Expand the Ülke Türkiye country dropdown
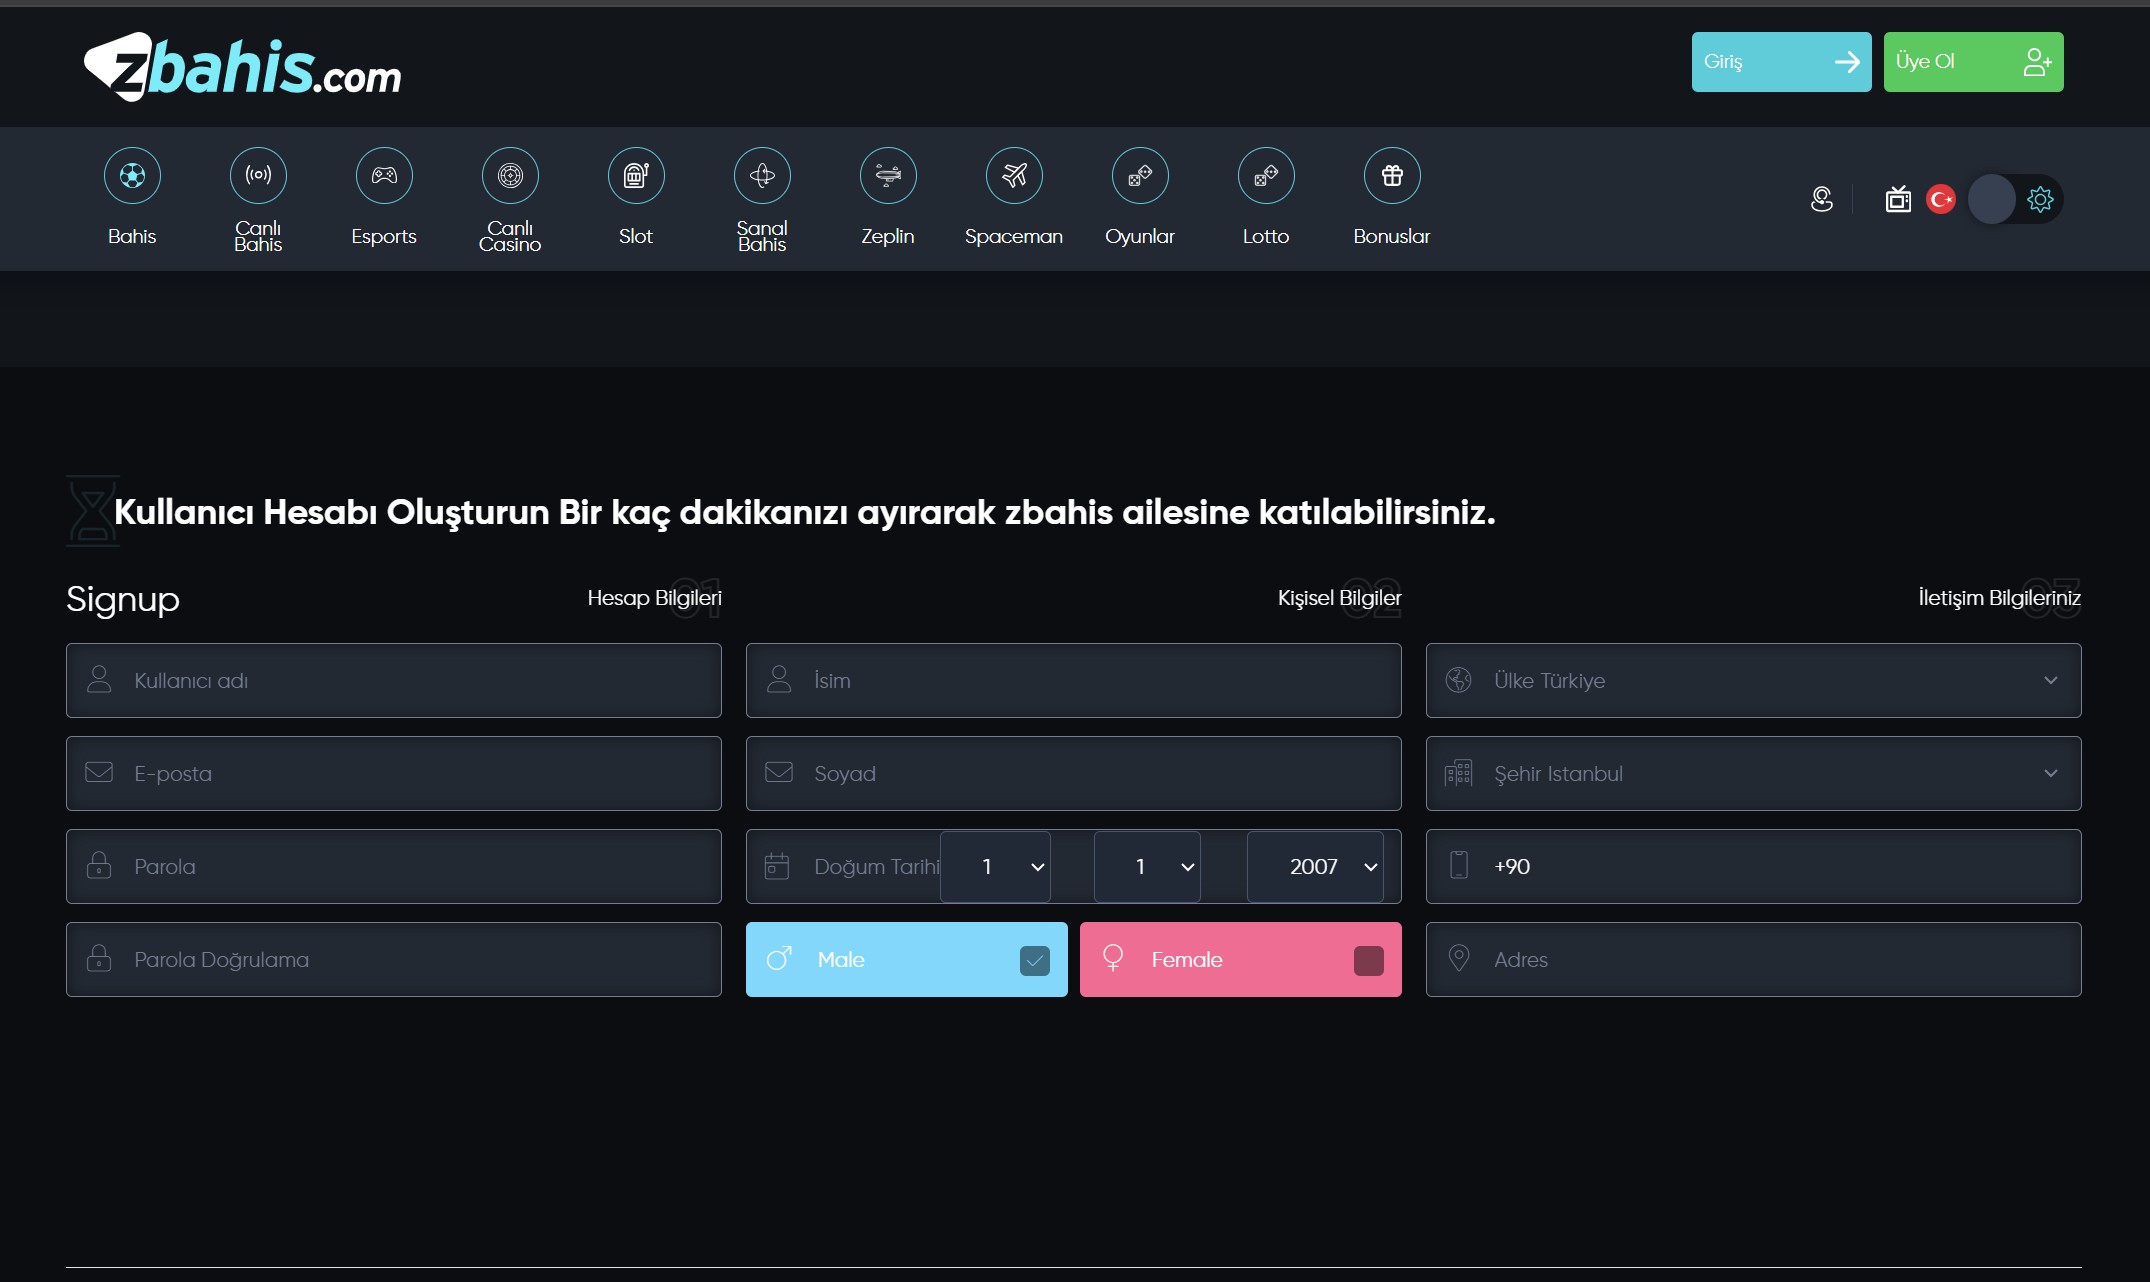Image resolution: width=2150 pixels, height=1282 pixels. pyautogui.click(x=1753, y=681)
